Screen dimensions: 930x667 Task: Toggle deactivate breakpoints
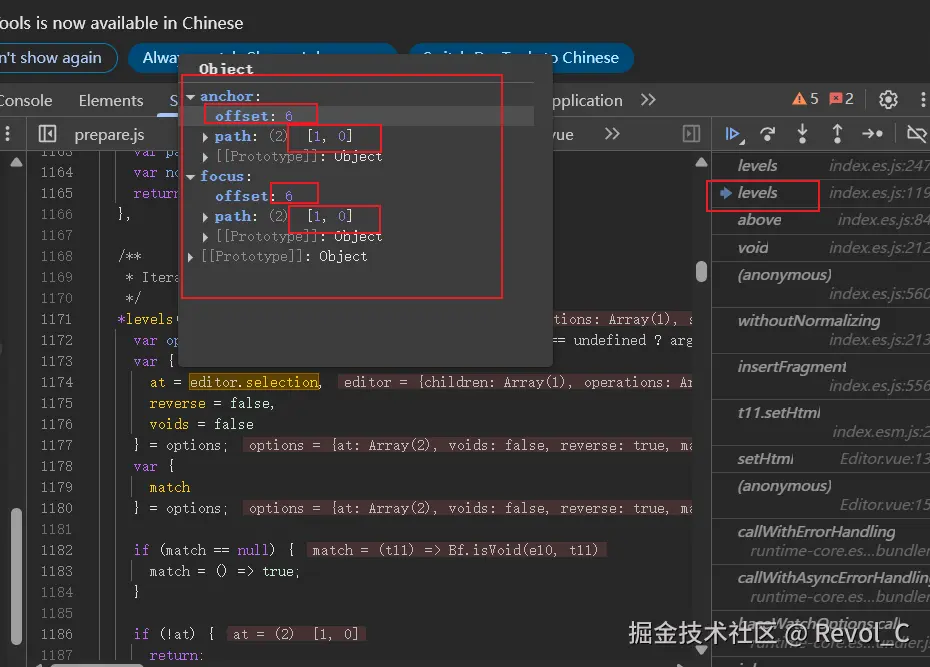[917, 134]
